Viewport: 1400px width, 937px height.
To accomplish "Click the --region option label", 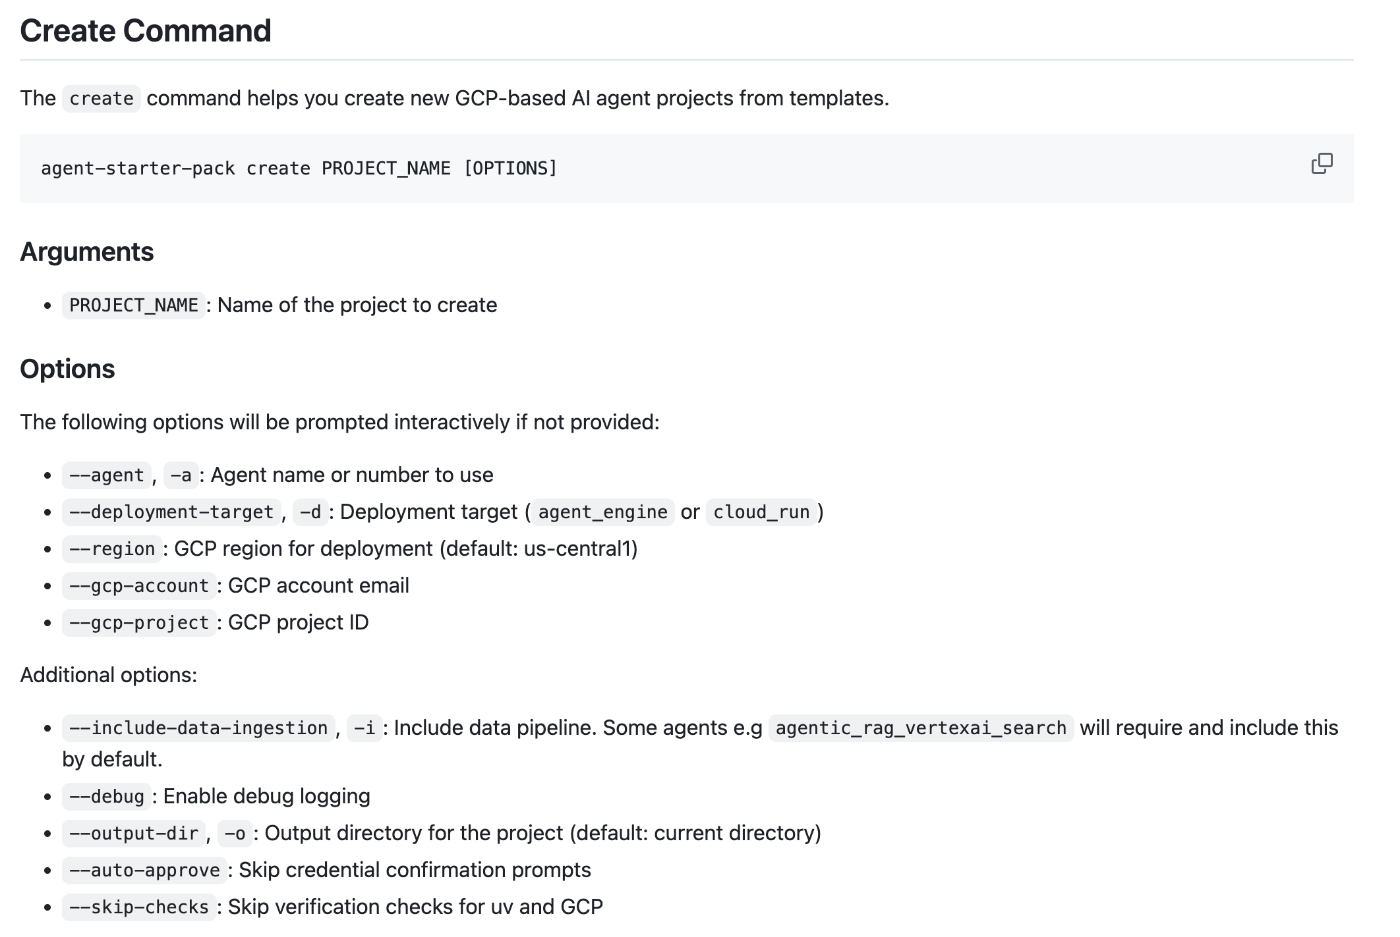I will tap(112, 549).
